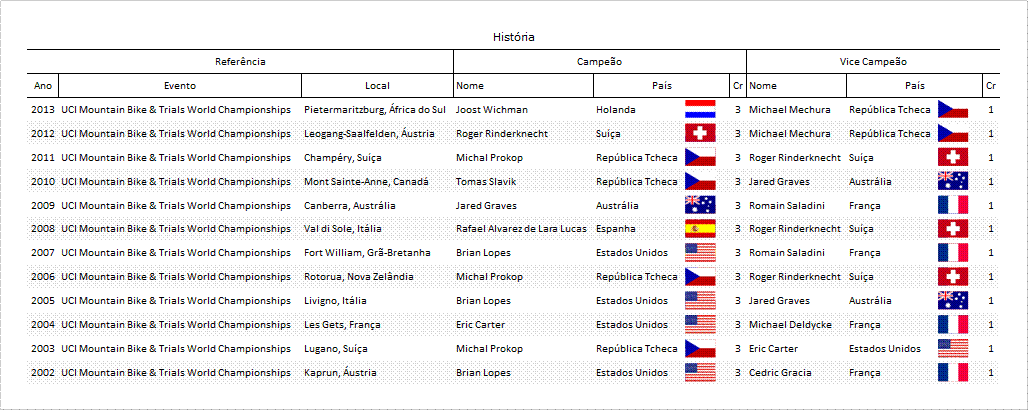Click the Netherlands flag in the 2013 row
This screenshot has width=1028, height=411.
(700, 109)
